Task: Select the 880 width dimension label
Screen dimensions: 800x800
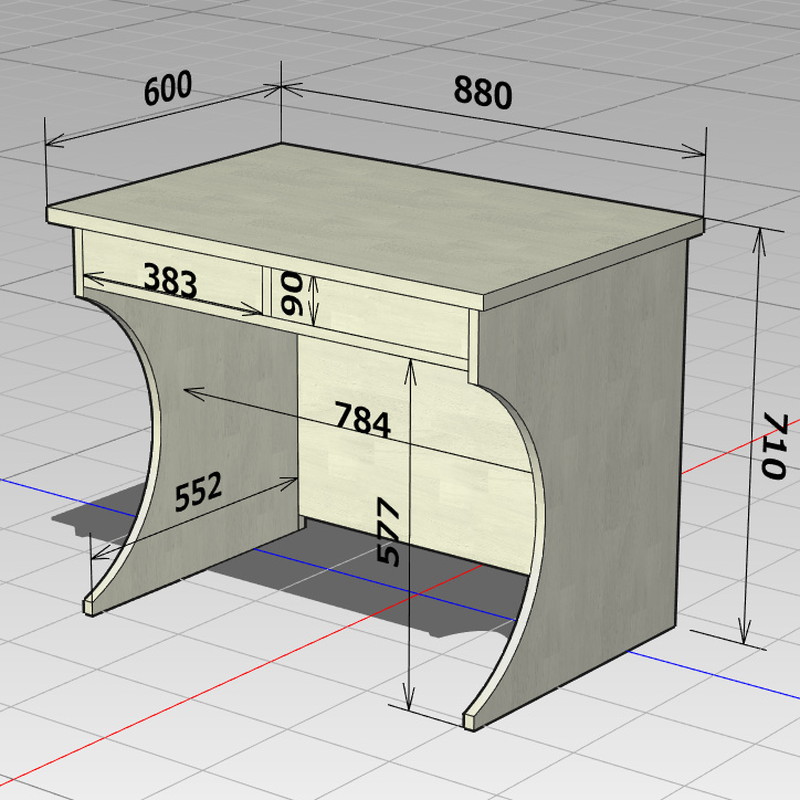Action: [482, 91]
